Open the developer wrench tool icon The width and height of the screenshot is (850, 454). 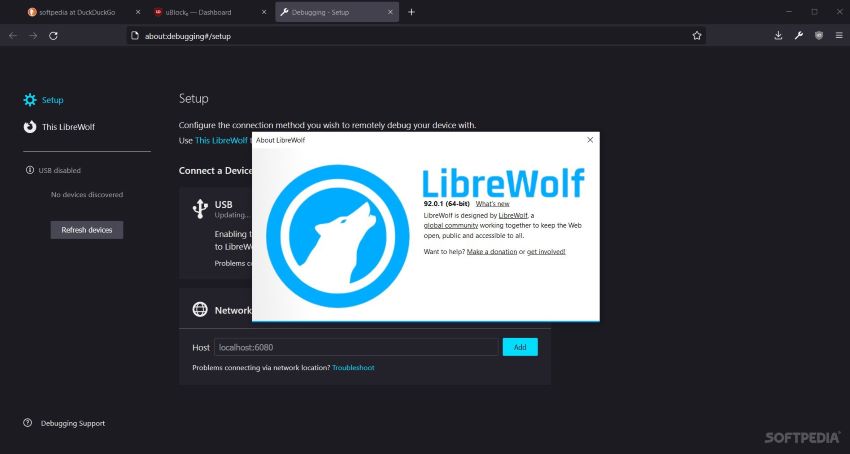(x=799, y=36)
